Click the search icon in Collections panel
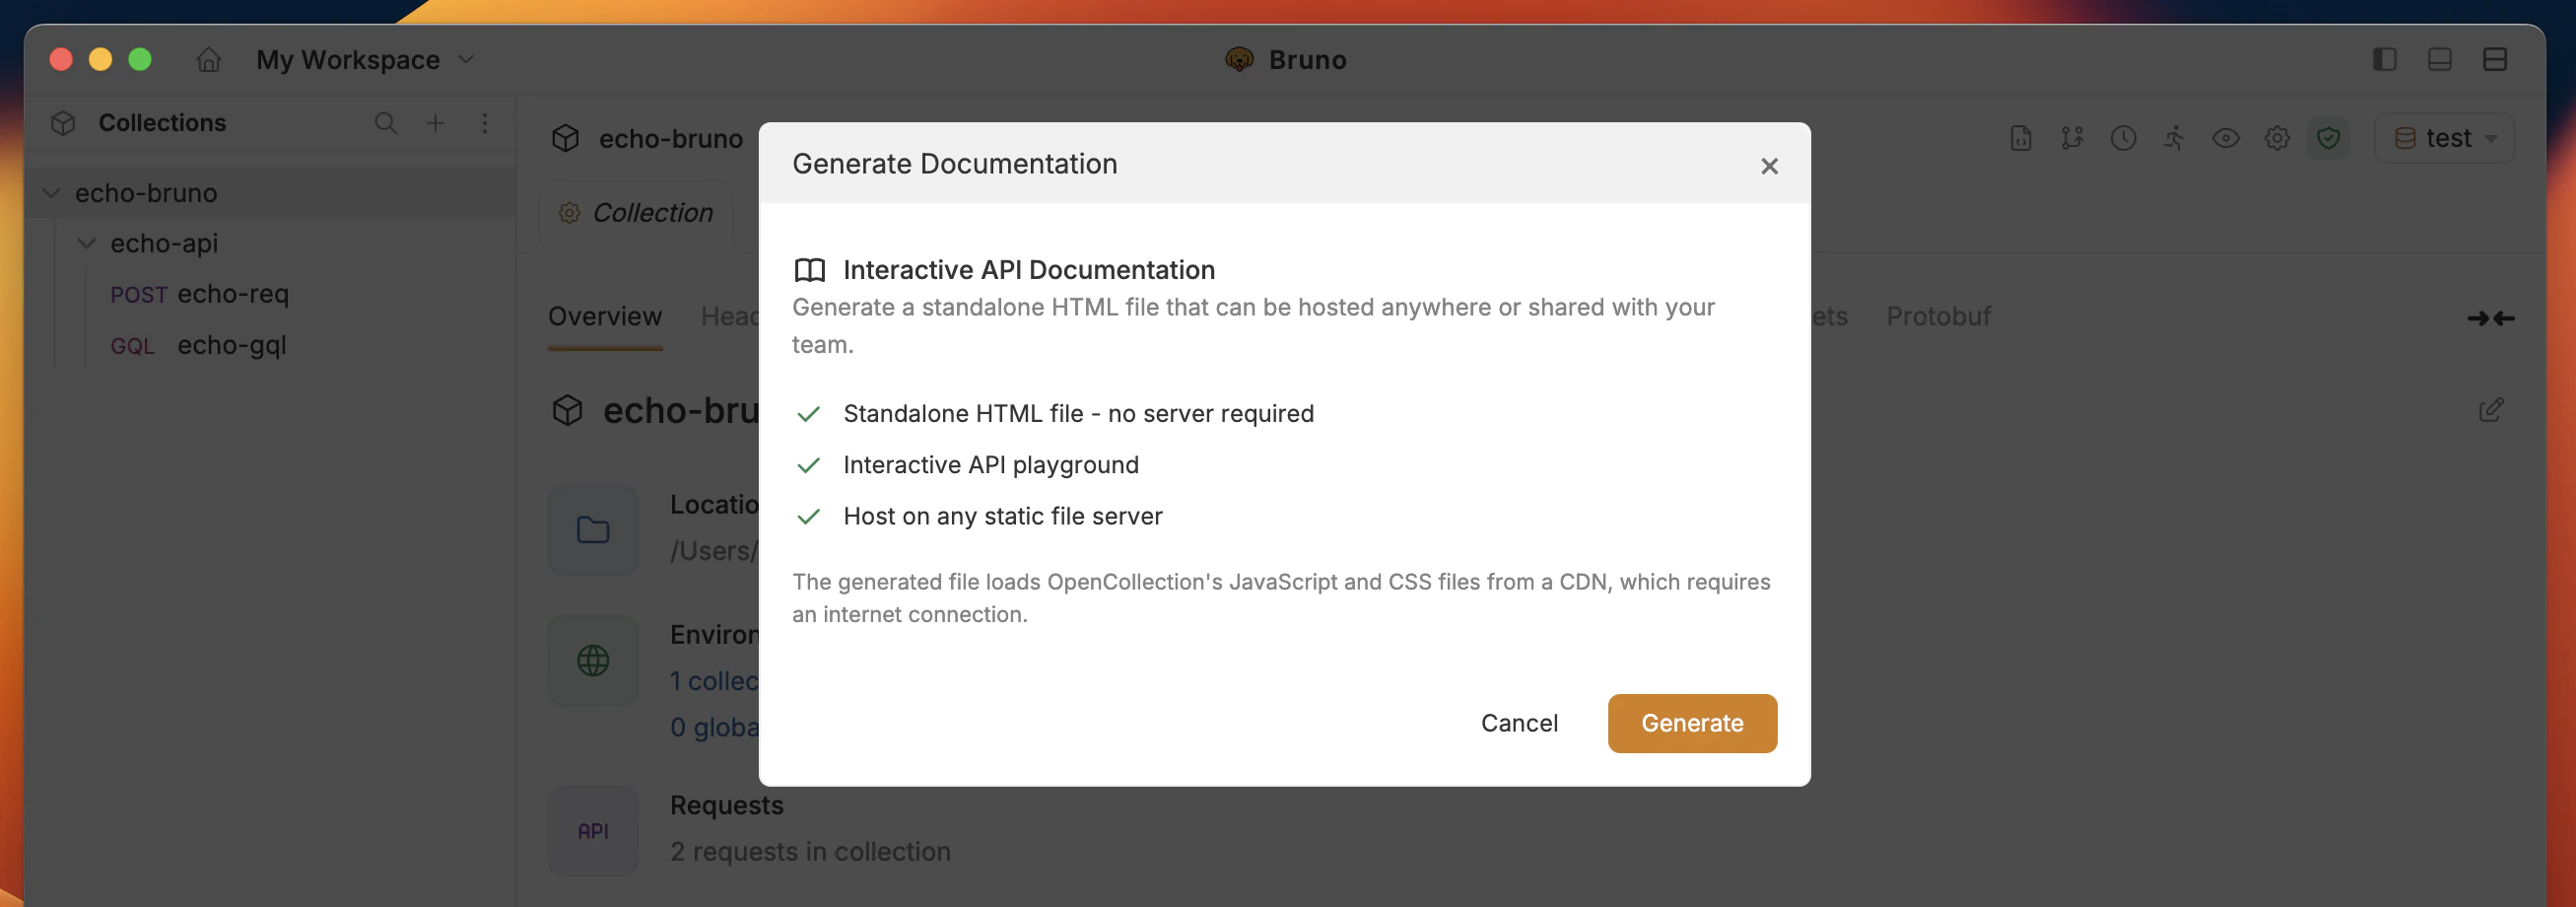Image resolution: width=2576 pixels, height=907 pixels. tap(386, 123)
